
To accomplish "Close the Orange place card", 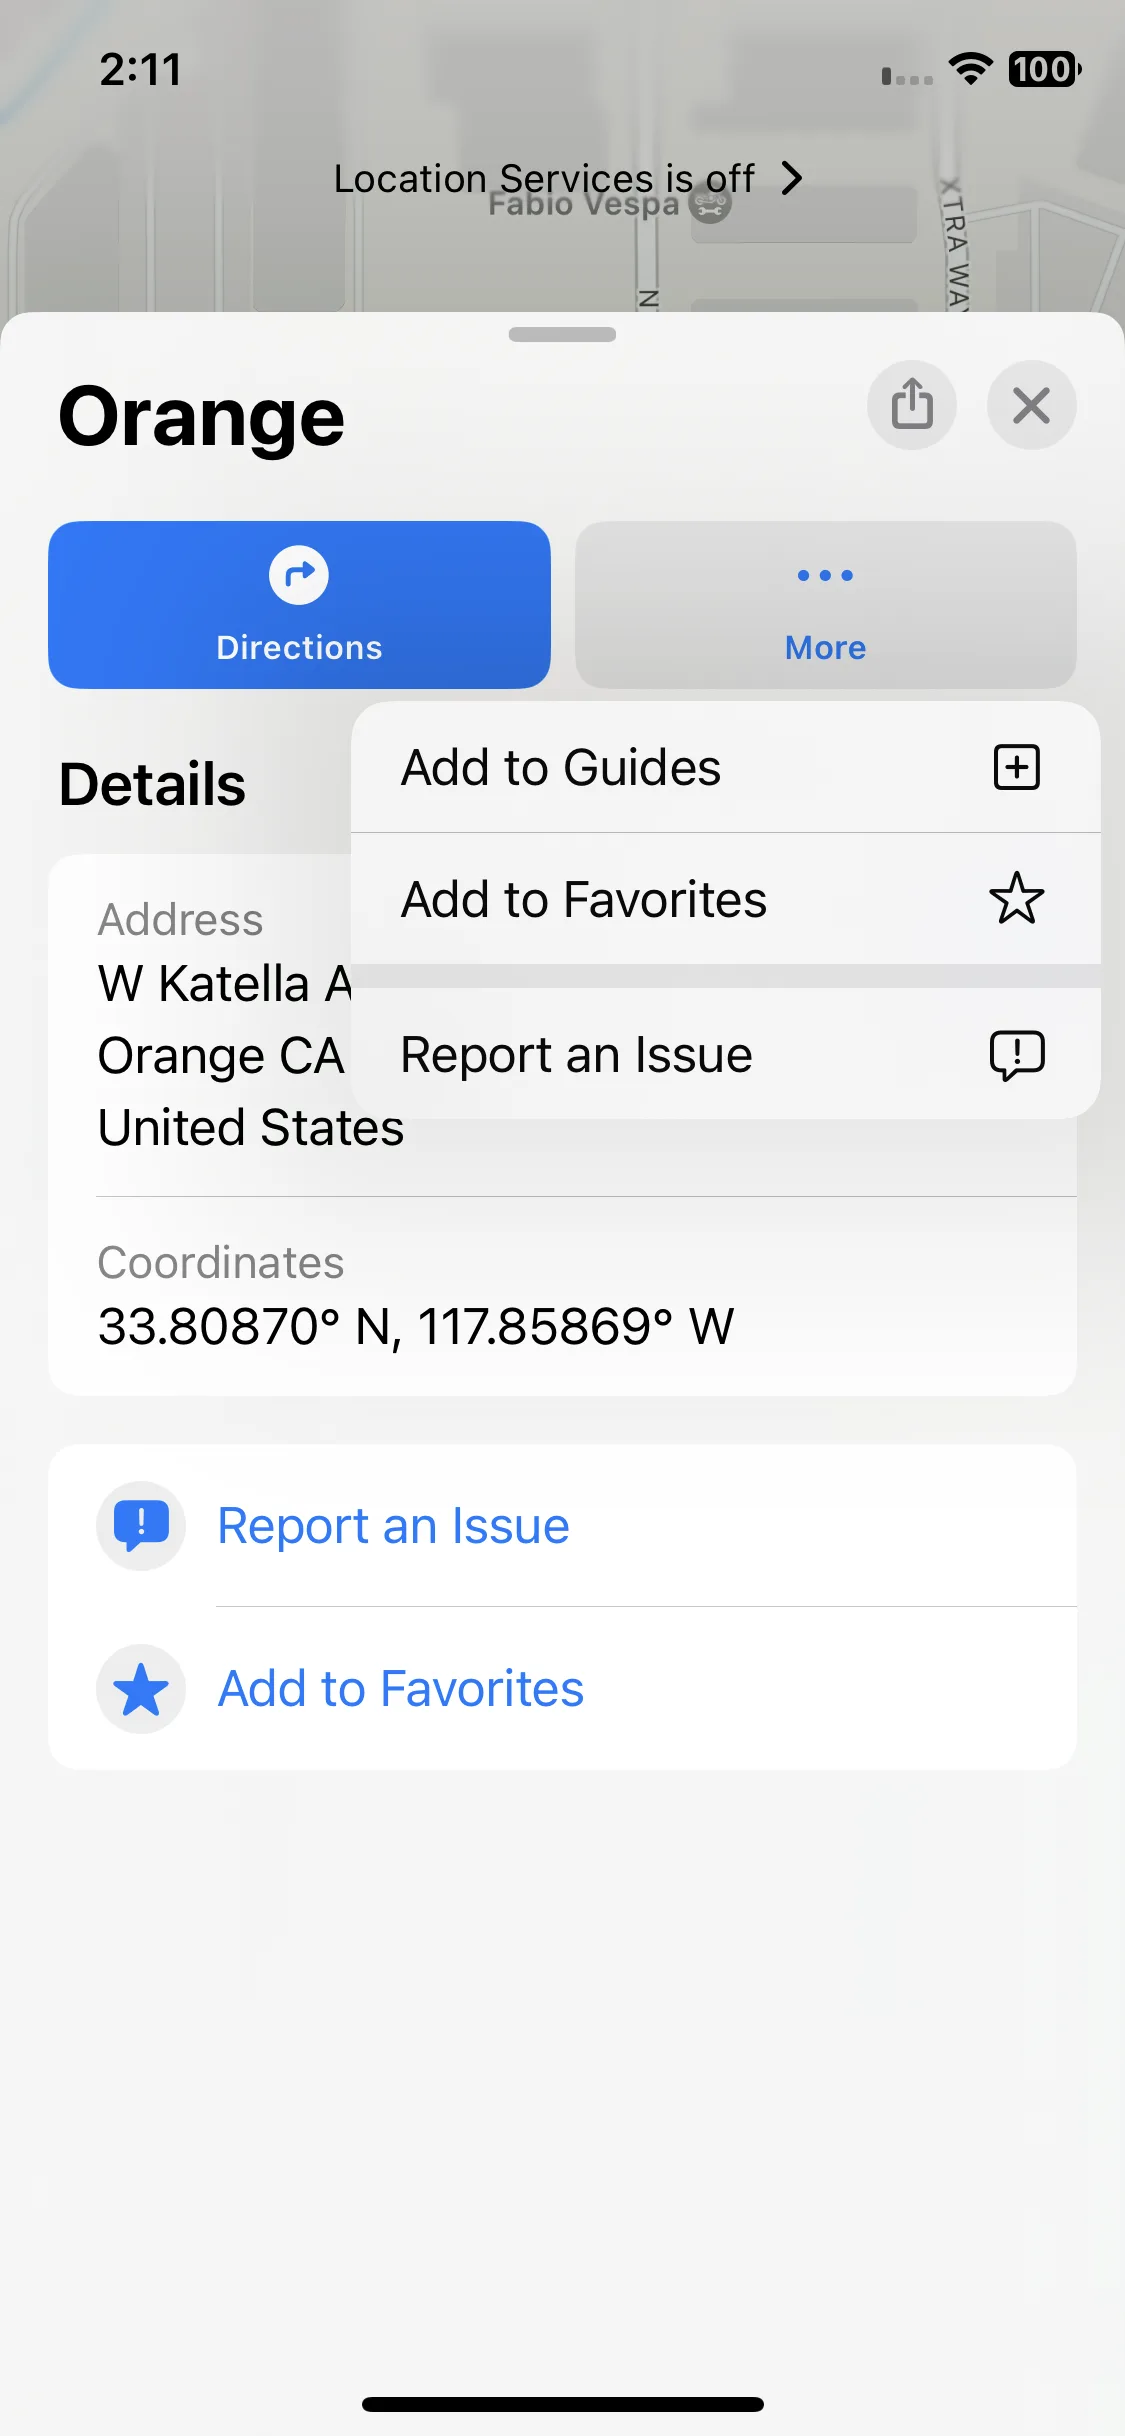I will coord(1031,405).
